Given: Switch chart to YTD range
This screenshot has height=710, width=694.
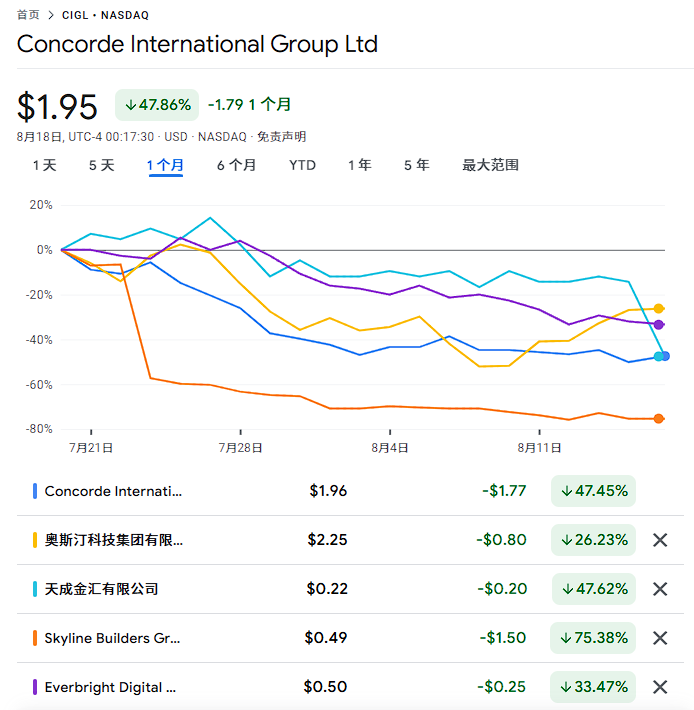Looking at the screenshot, I should tap(302, 165).
